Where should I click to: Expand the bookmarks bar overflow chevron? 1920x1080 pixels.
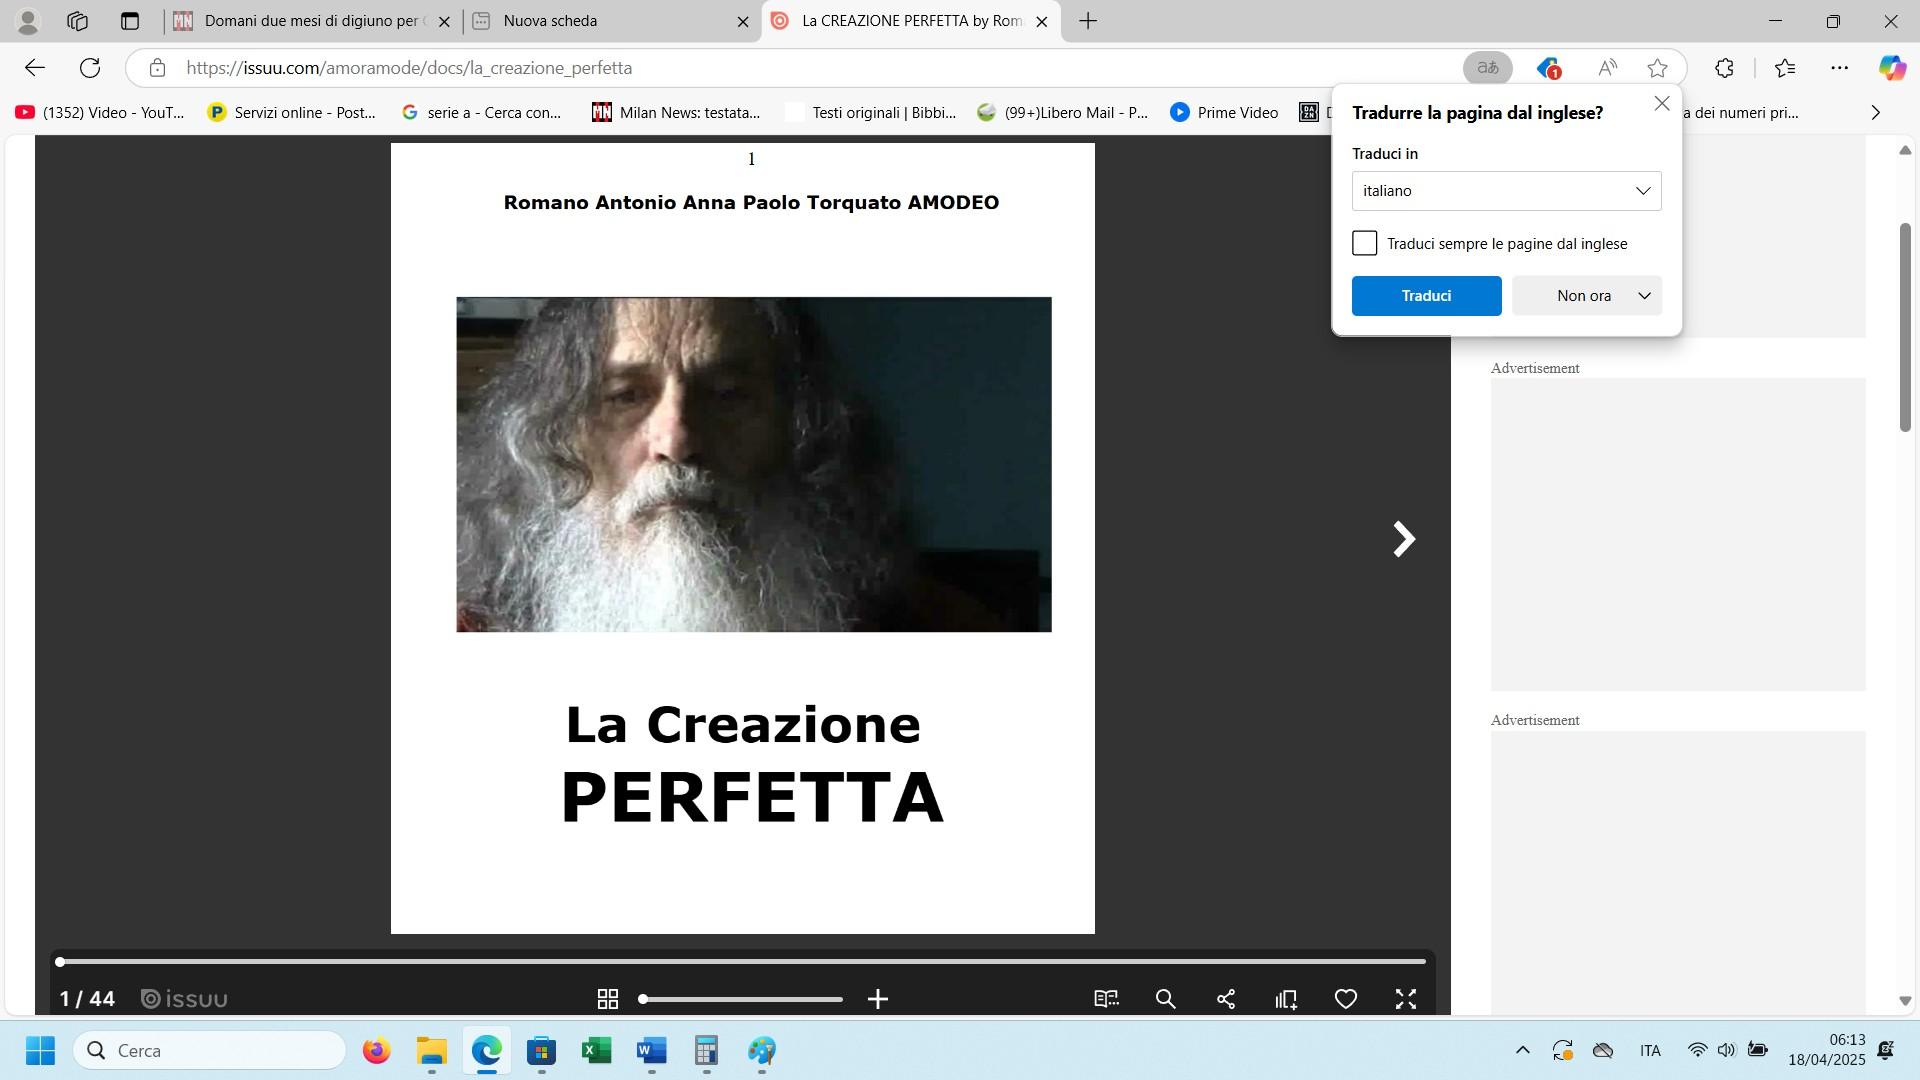tap(1875, 113)
